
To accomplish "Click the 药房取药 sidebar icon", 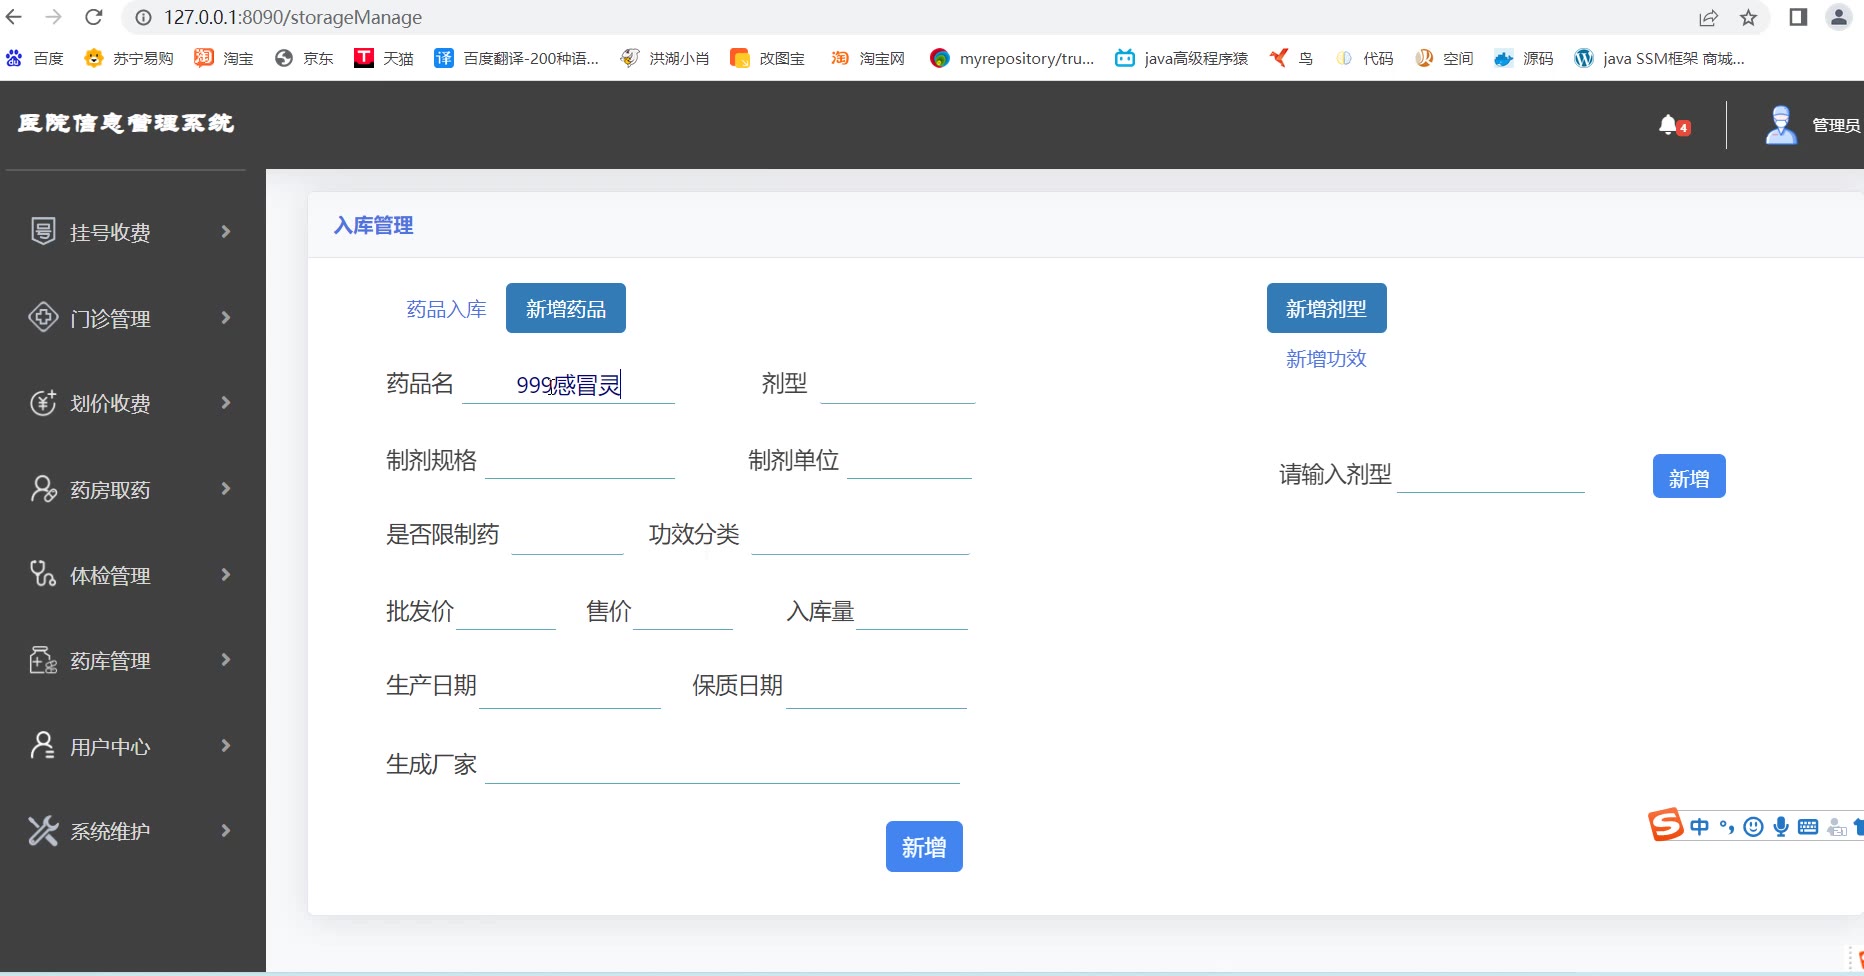I will [43, 488].
